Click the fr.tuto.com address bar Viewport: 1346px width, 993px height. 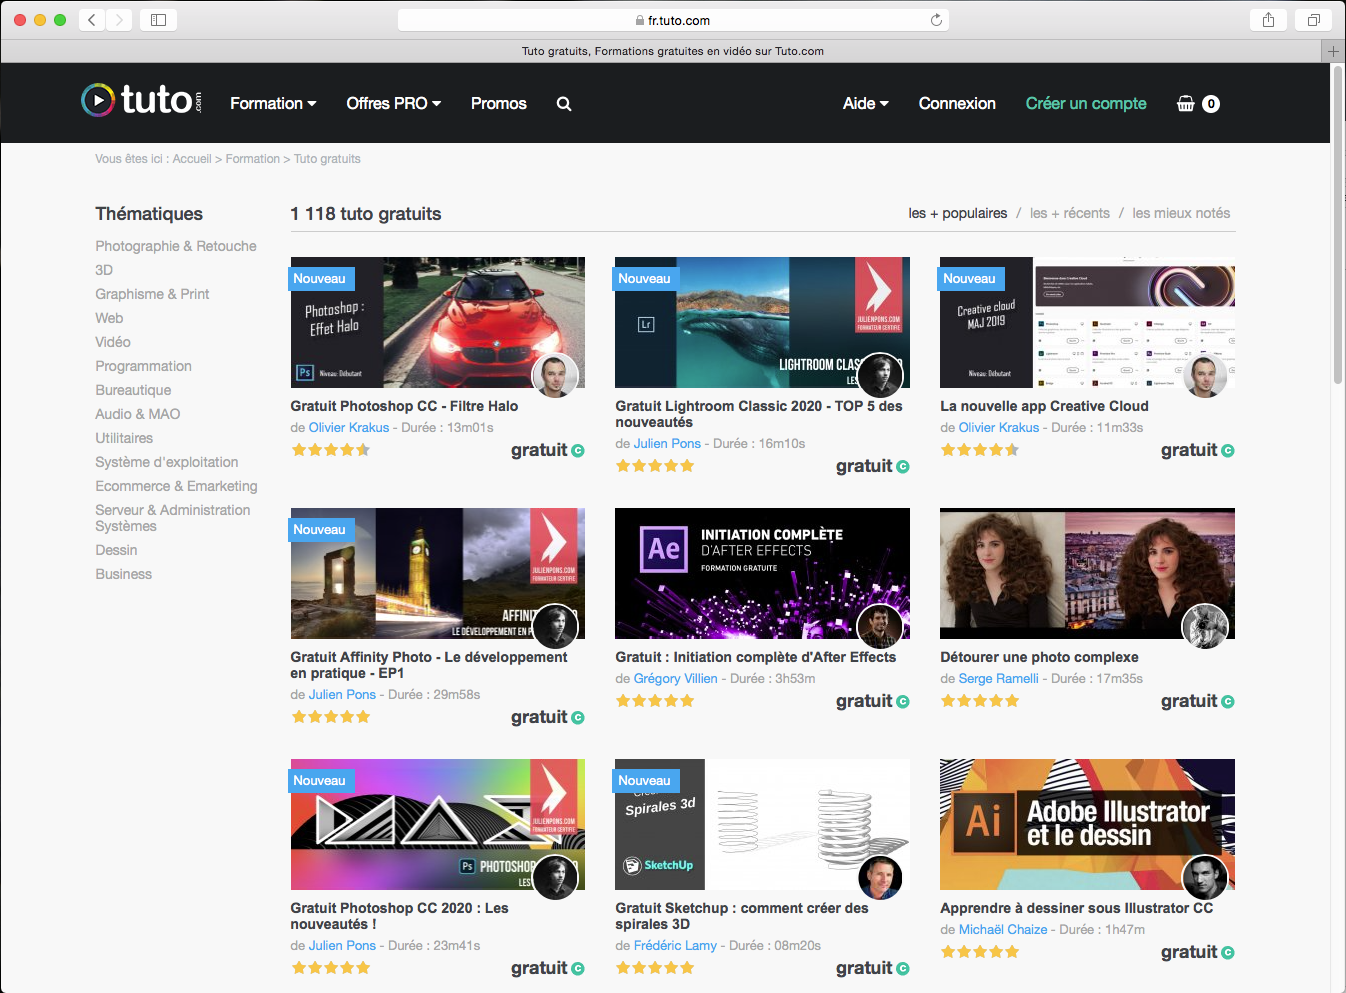click(672, 20)
